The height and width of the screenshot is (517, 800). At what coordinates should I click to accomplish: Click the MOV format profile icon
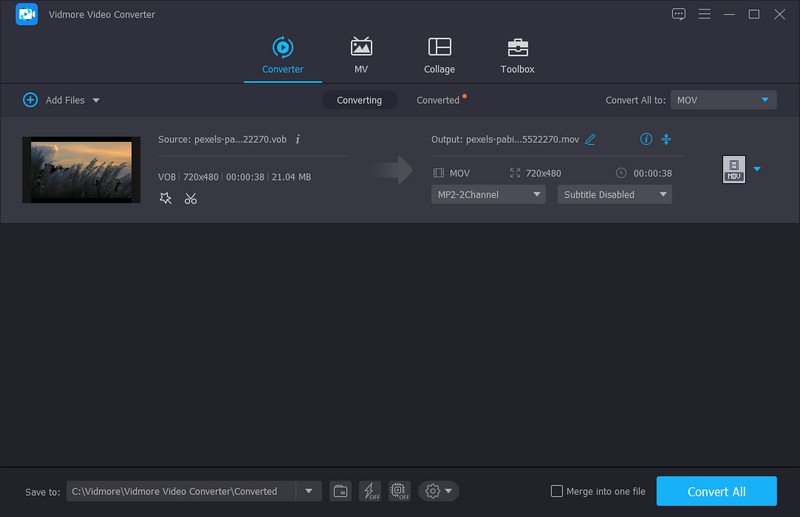point(734,170)
